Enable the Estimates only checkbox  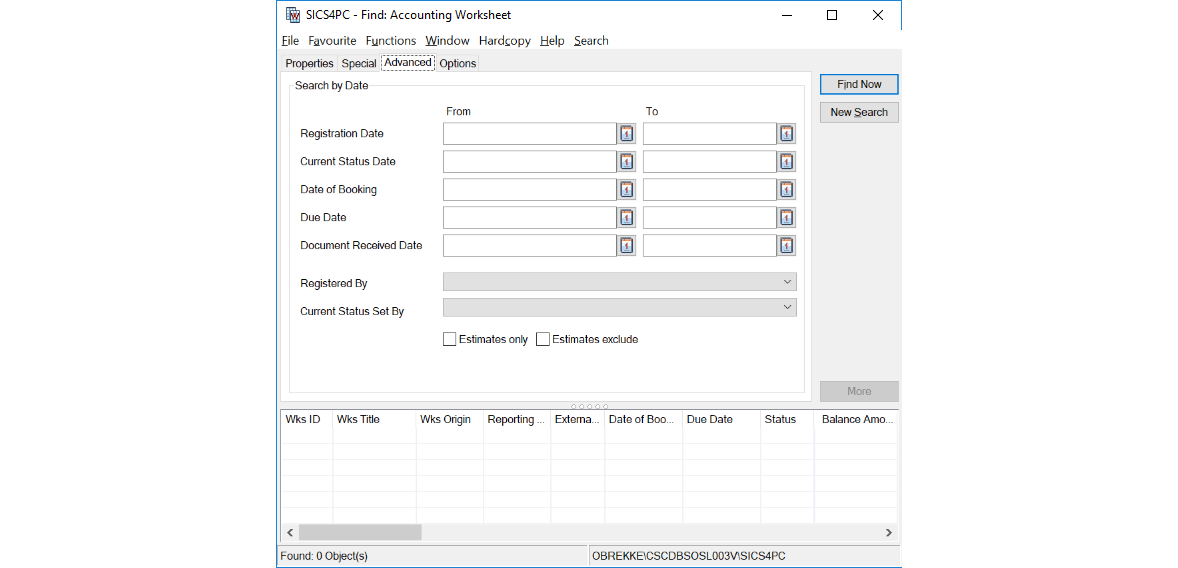pos(449,340)
